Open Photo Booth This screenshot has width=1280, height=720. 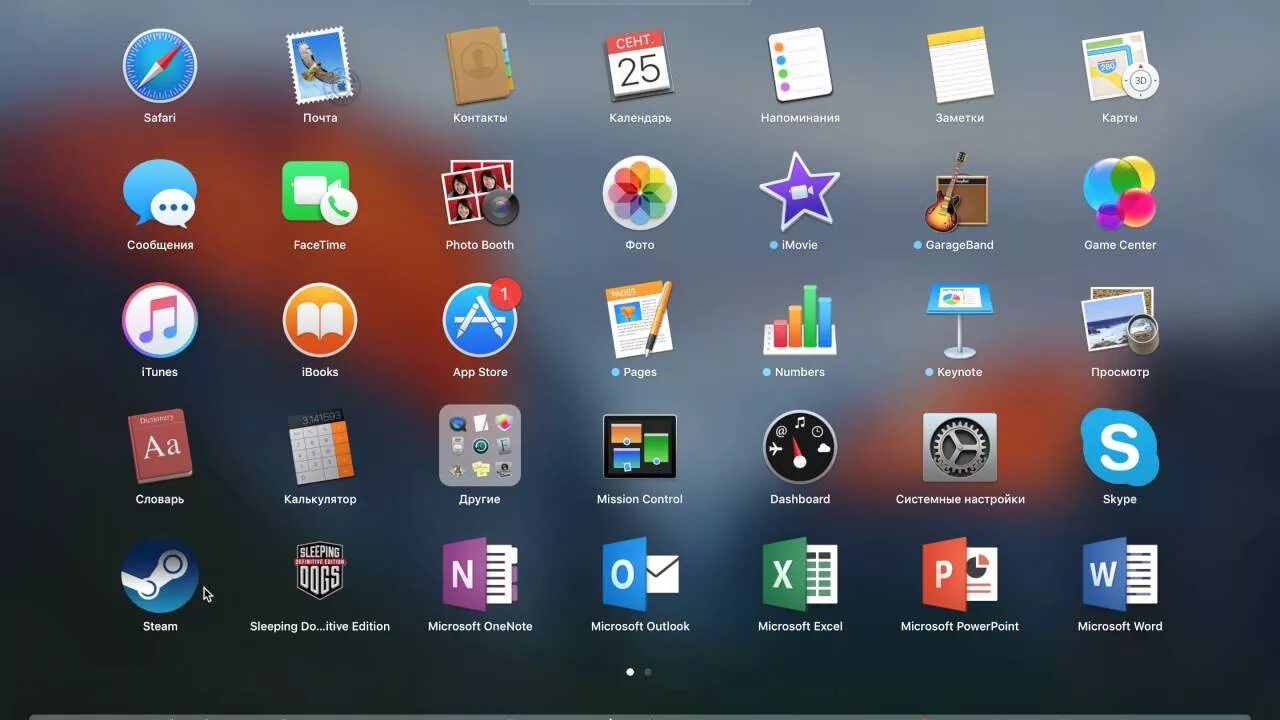pyautogui.click(x=480, y=193)
